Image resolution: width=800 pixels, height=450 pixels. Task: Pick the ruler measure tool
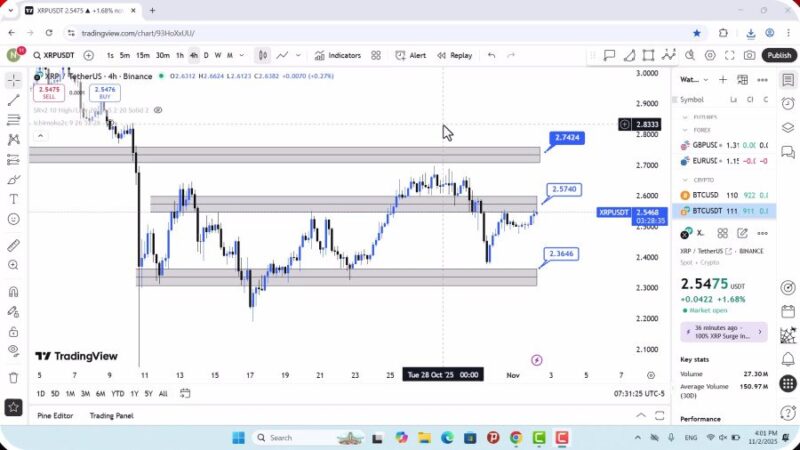click(x=13, y=245)
